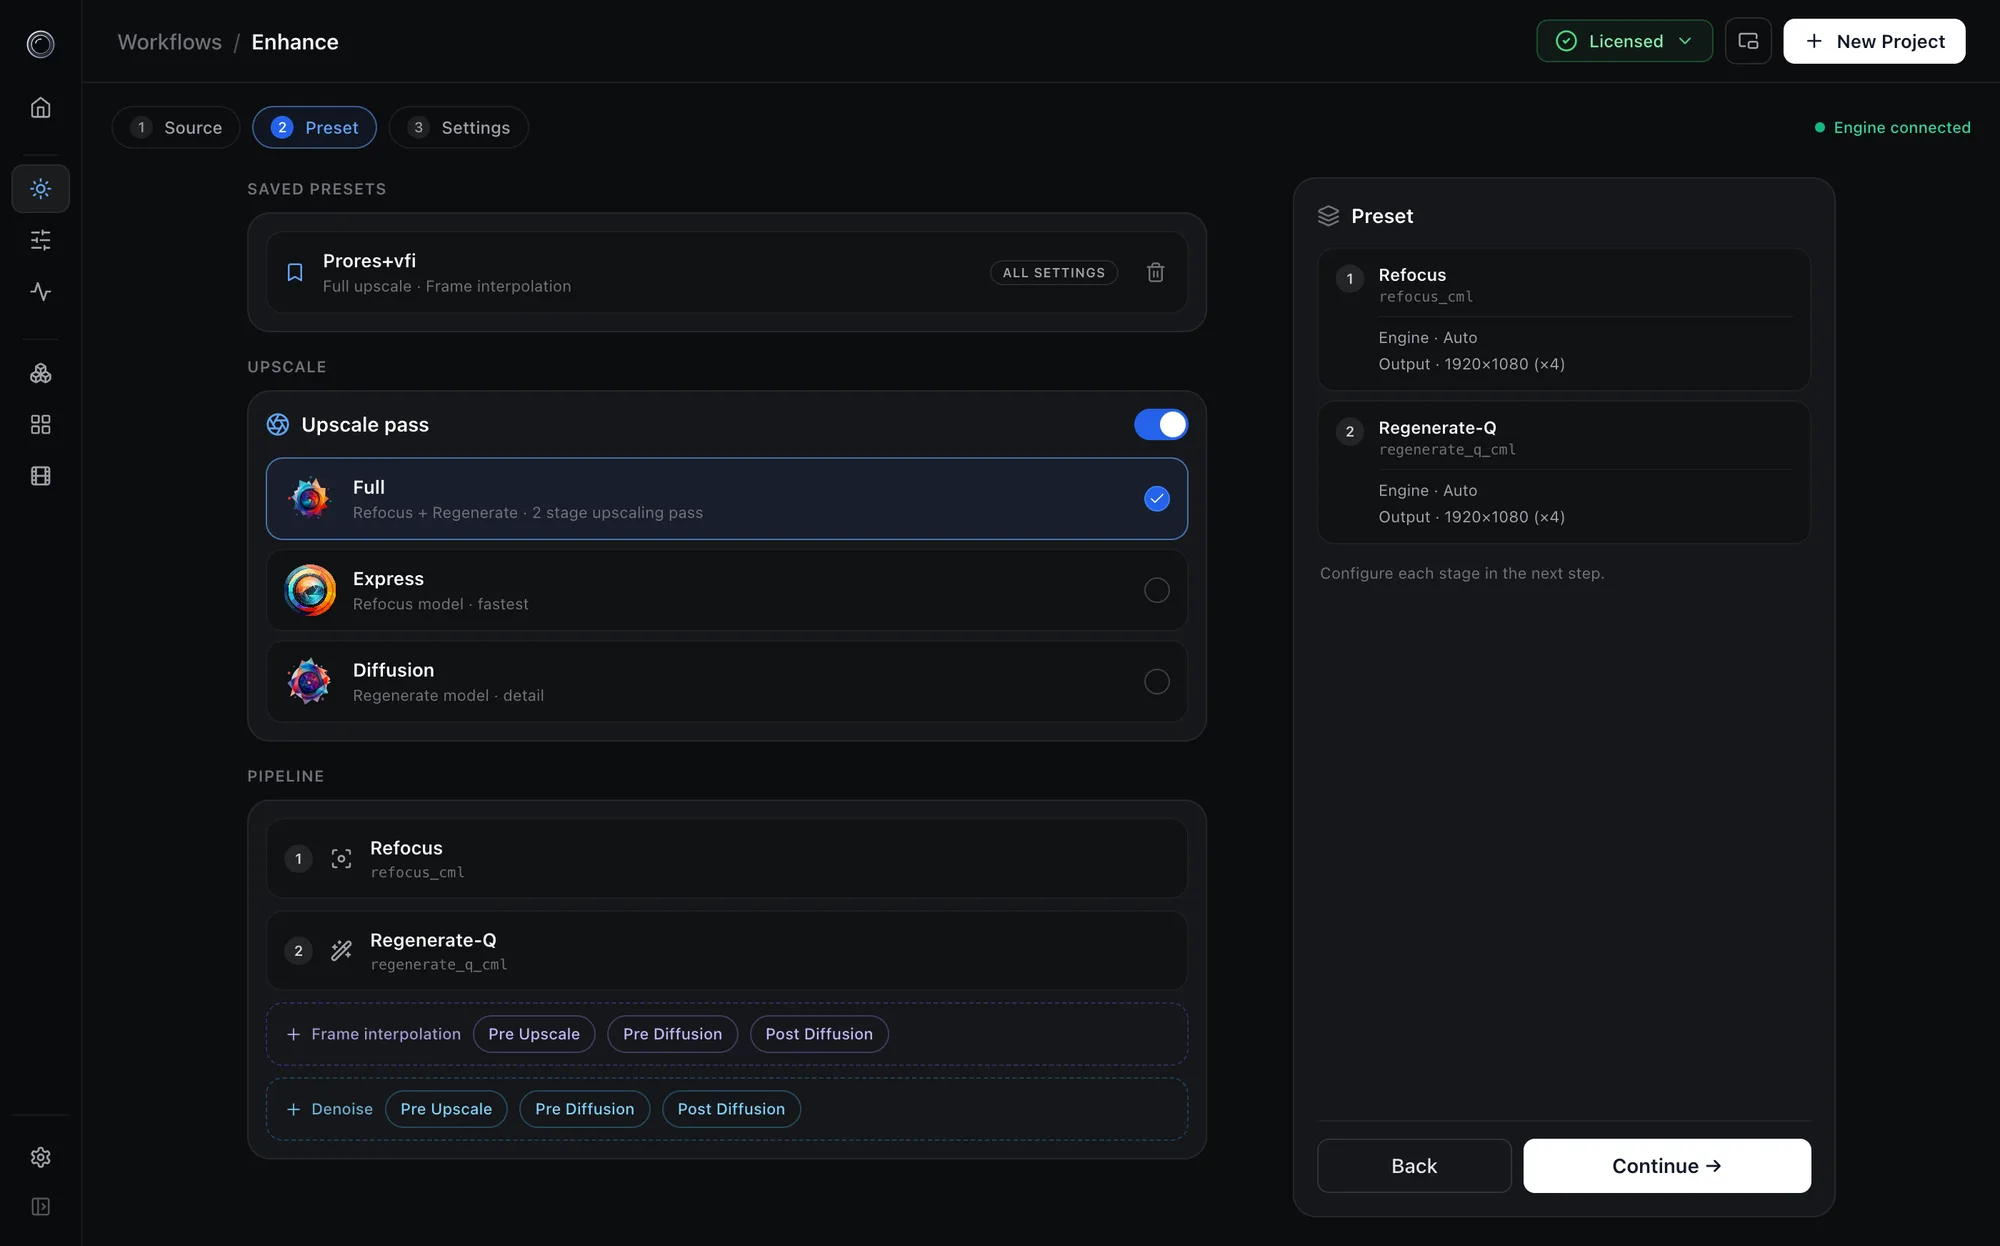Add Frame interpolation at Post Diffusion

coord(819,1034)
